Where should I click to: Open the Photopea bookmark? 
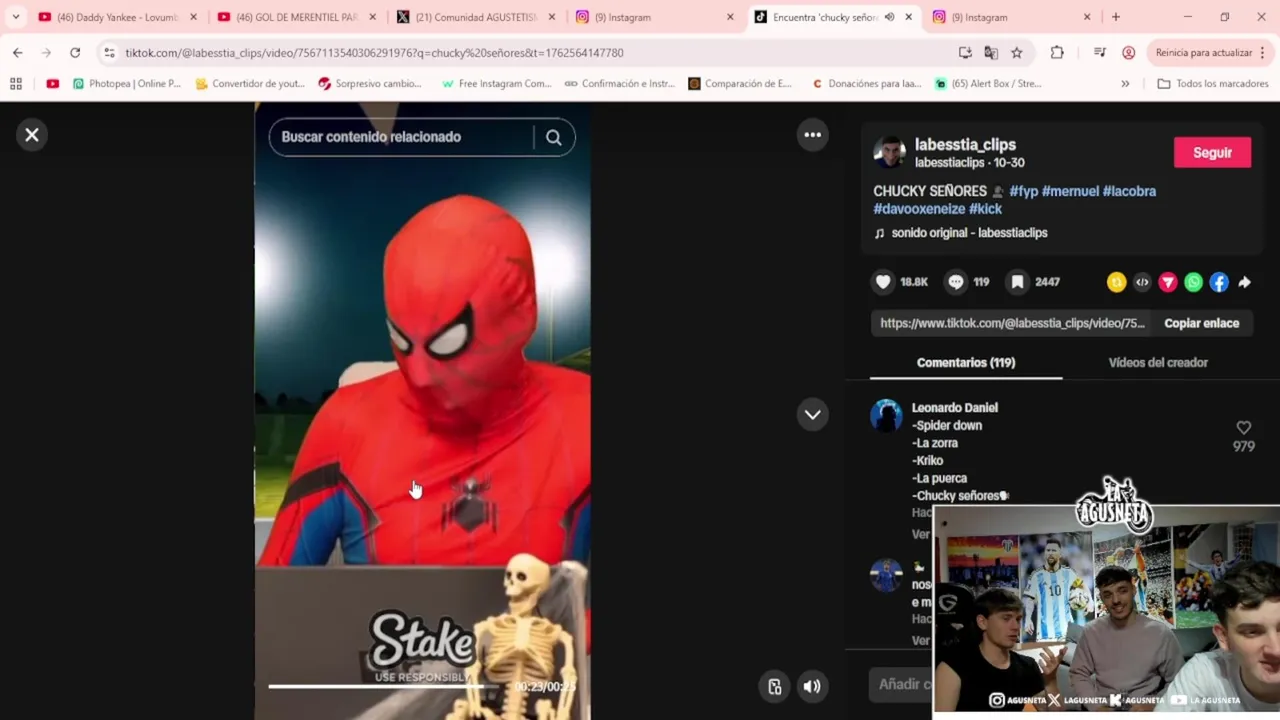click(126, 84)
